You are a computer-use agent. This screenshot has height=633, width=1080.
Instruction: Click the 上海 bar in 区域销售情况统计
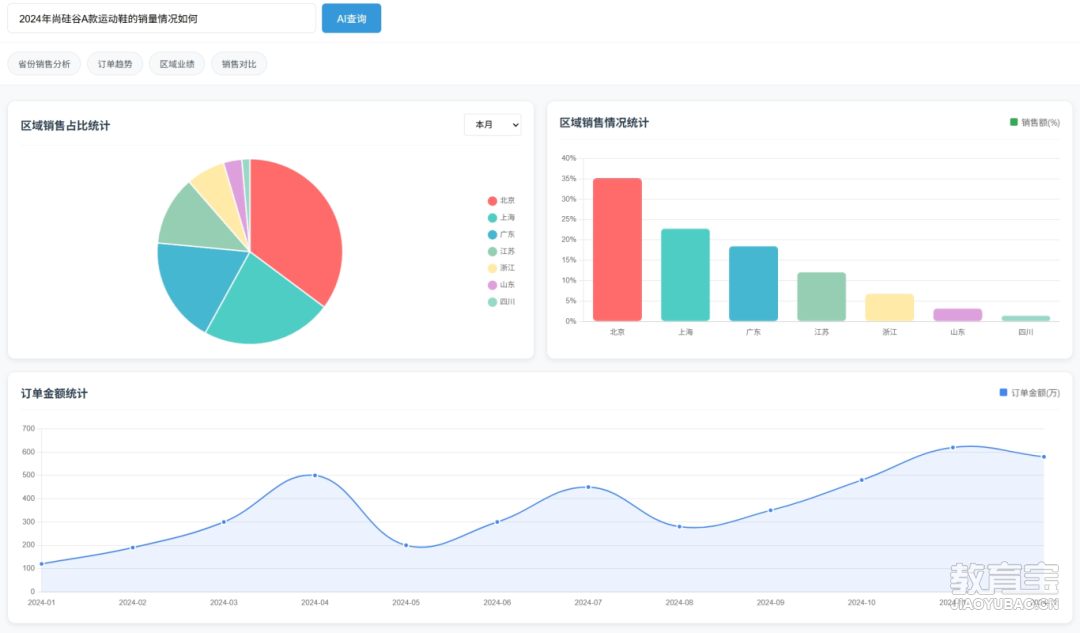click(685, 275)
